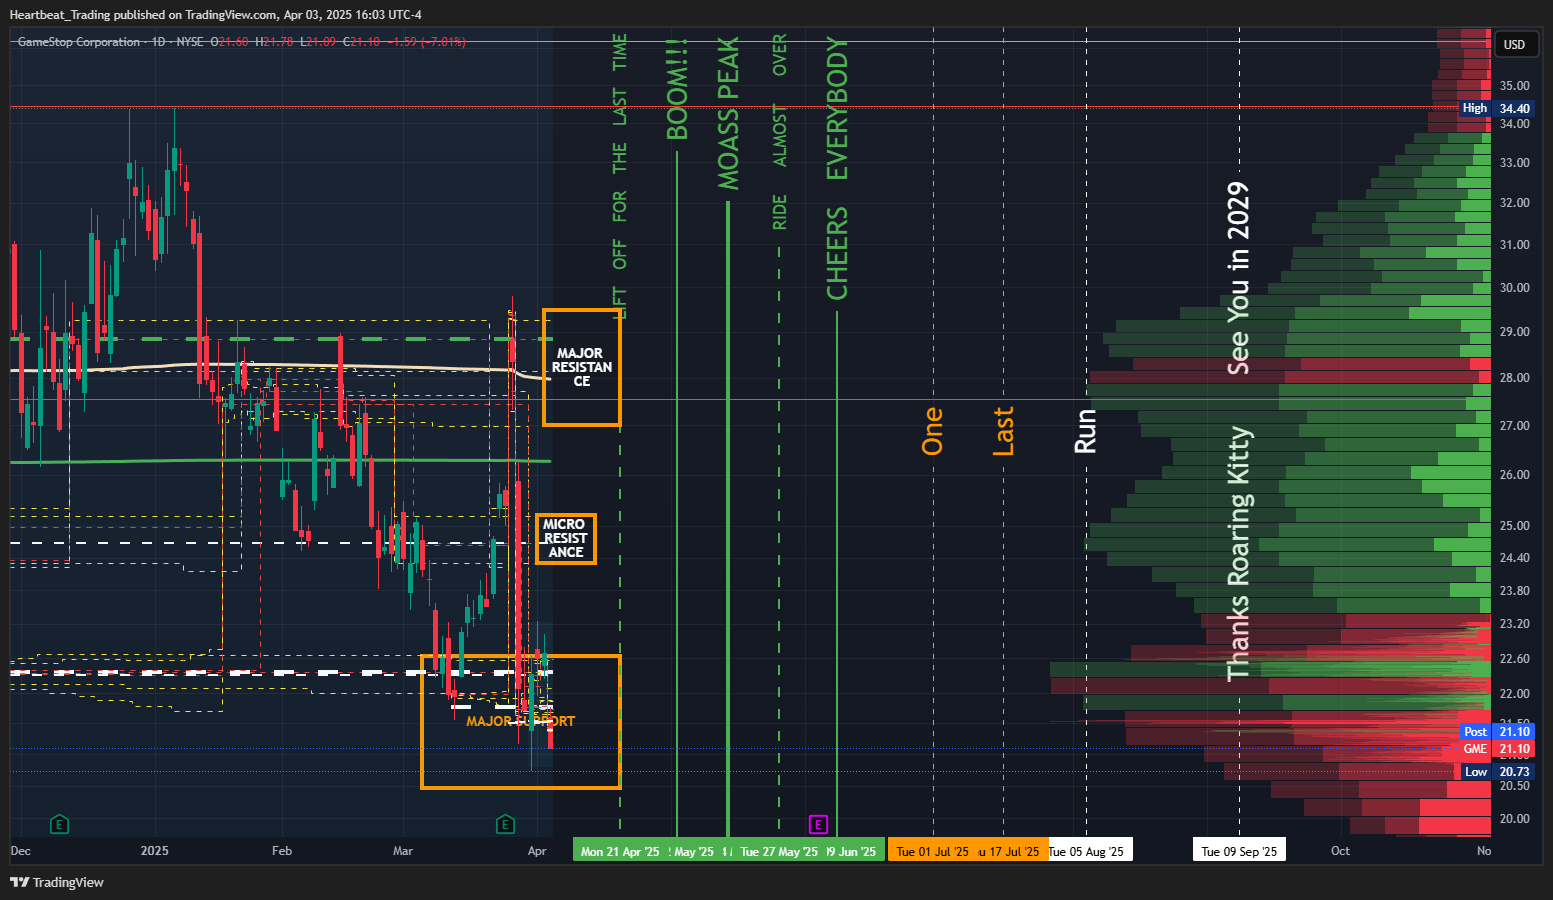Click the Feb label on time axis
1553x900 pixels.
[282, 851]
